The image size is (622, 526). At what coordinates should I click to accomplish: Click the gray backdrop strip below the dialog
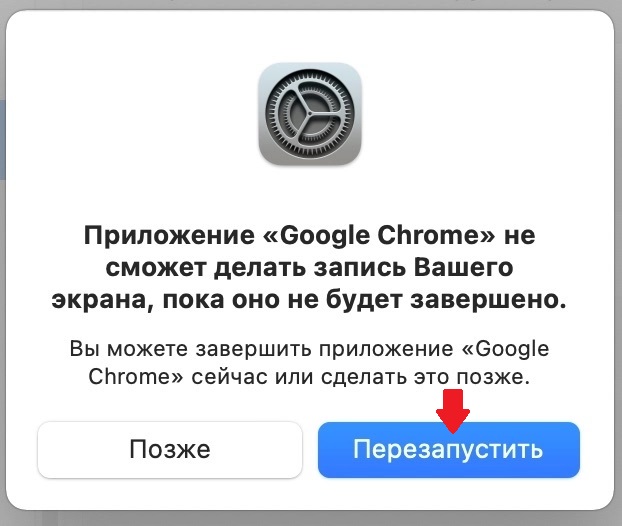click(x=311, y=519)
